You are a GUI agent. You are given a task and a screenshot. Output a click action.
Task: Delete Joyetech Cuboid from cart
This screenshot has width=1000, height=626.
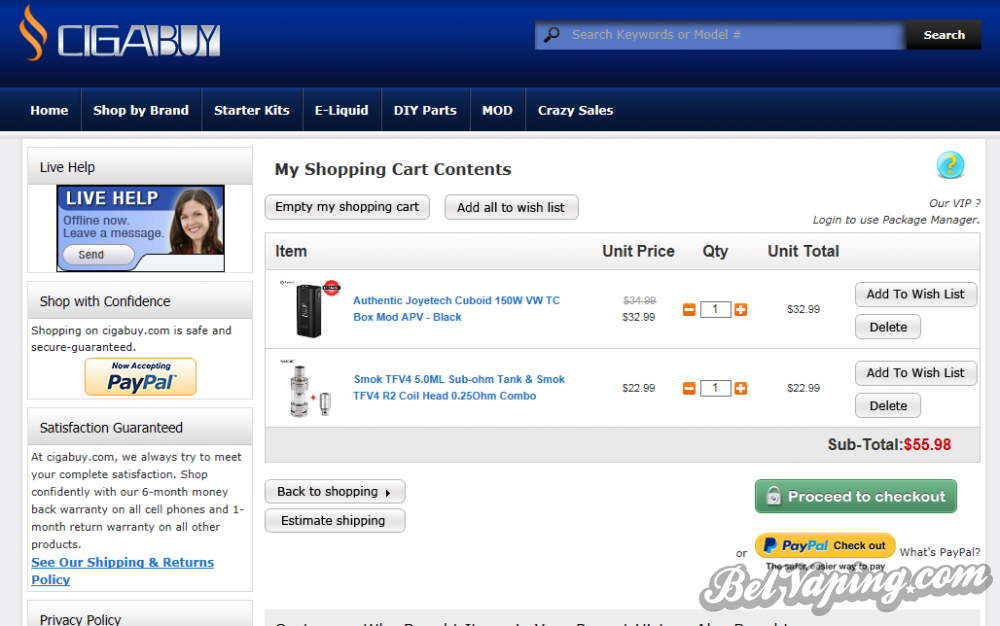888,327
